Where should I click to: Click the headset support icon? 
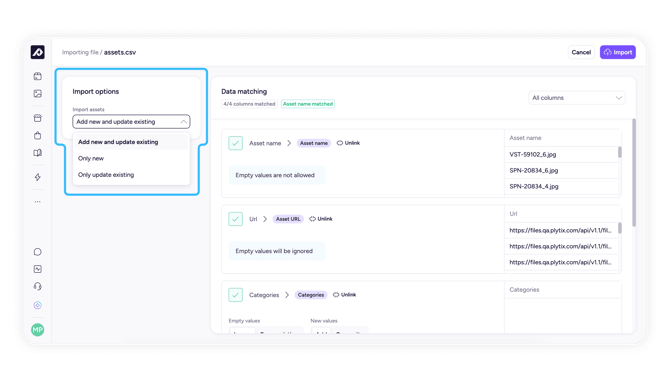pyautogui.click(x=38, y=286)
